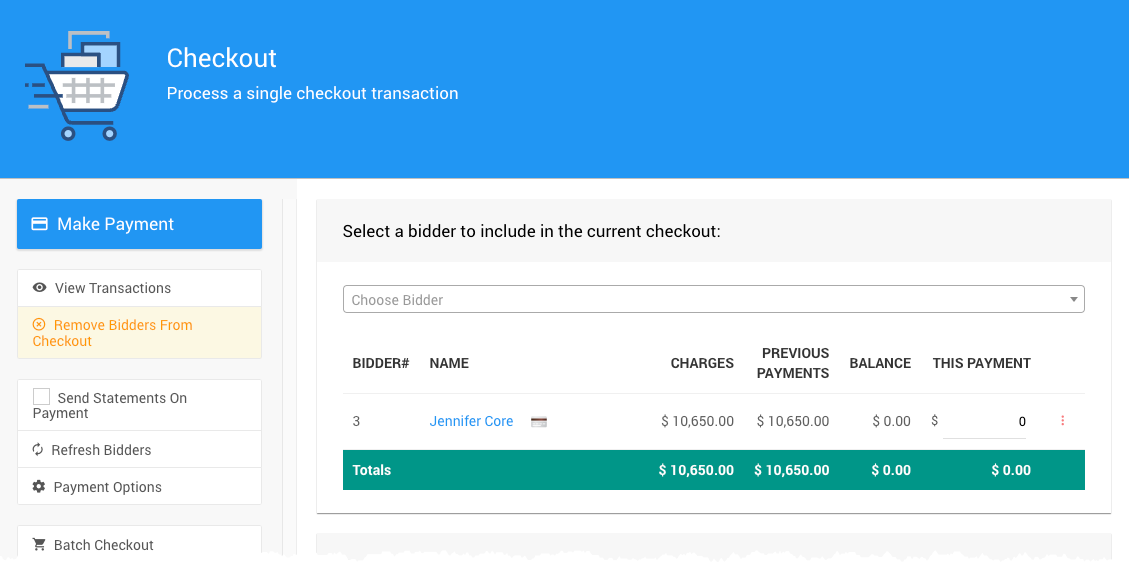1129x586 pixels.
Task: Click the refresh arrows icon
Action: pos(38,450)
